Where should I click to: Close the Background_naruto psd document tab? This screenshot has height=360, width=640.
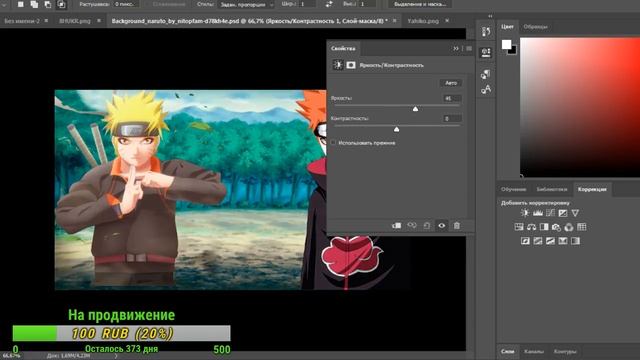(394, 20)
